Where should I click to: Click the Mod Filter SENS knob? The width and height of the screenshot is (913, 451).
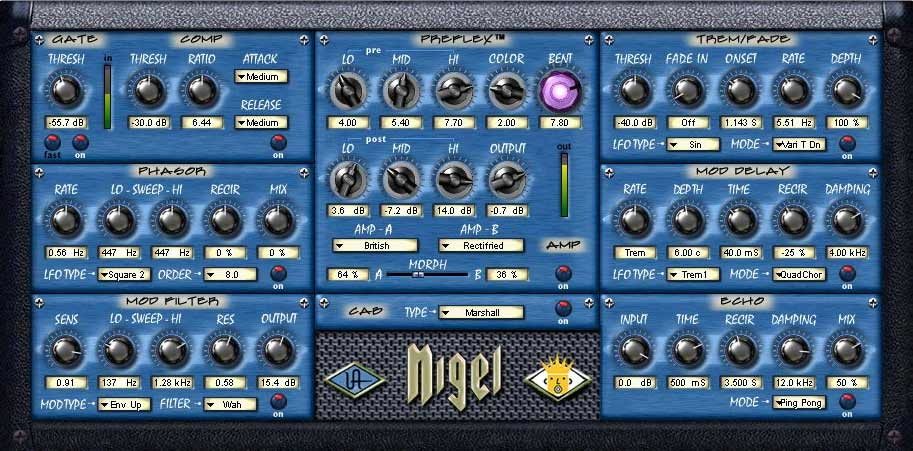[66, 350]
